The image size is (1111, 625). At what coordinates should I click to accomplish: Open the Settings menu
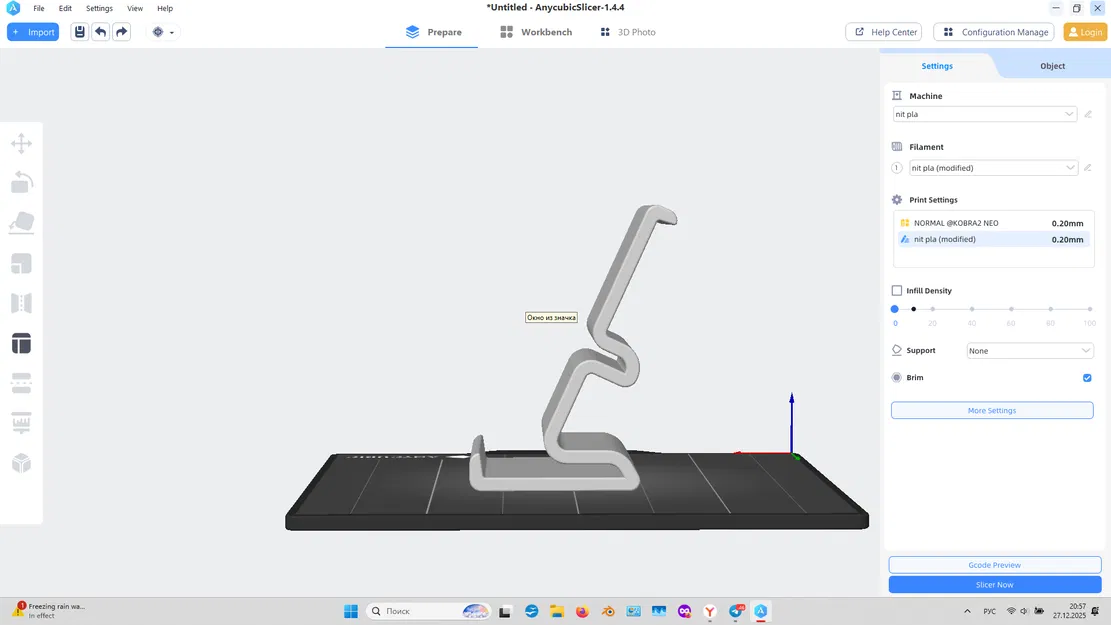click(99, 8)
